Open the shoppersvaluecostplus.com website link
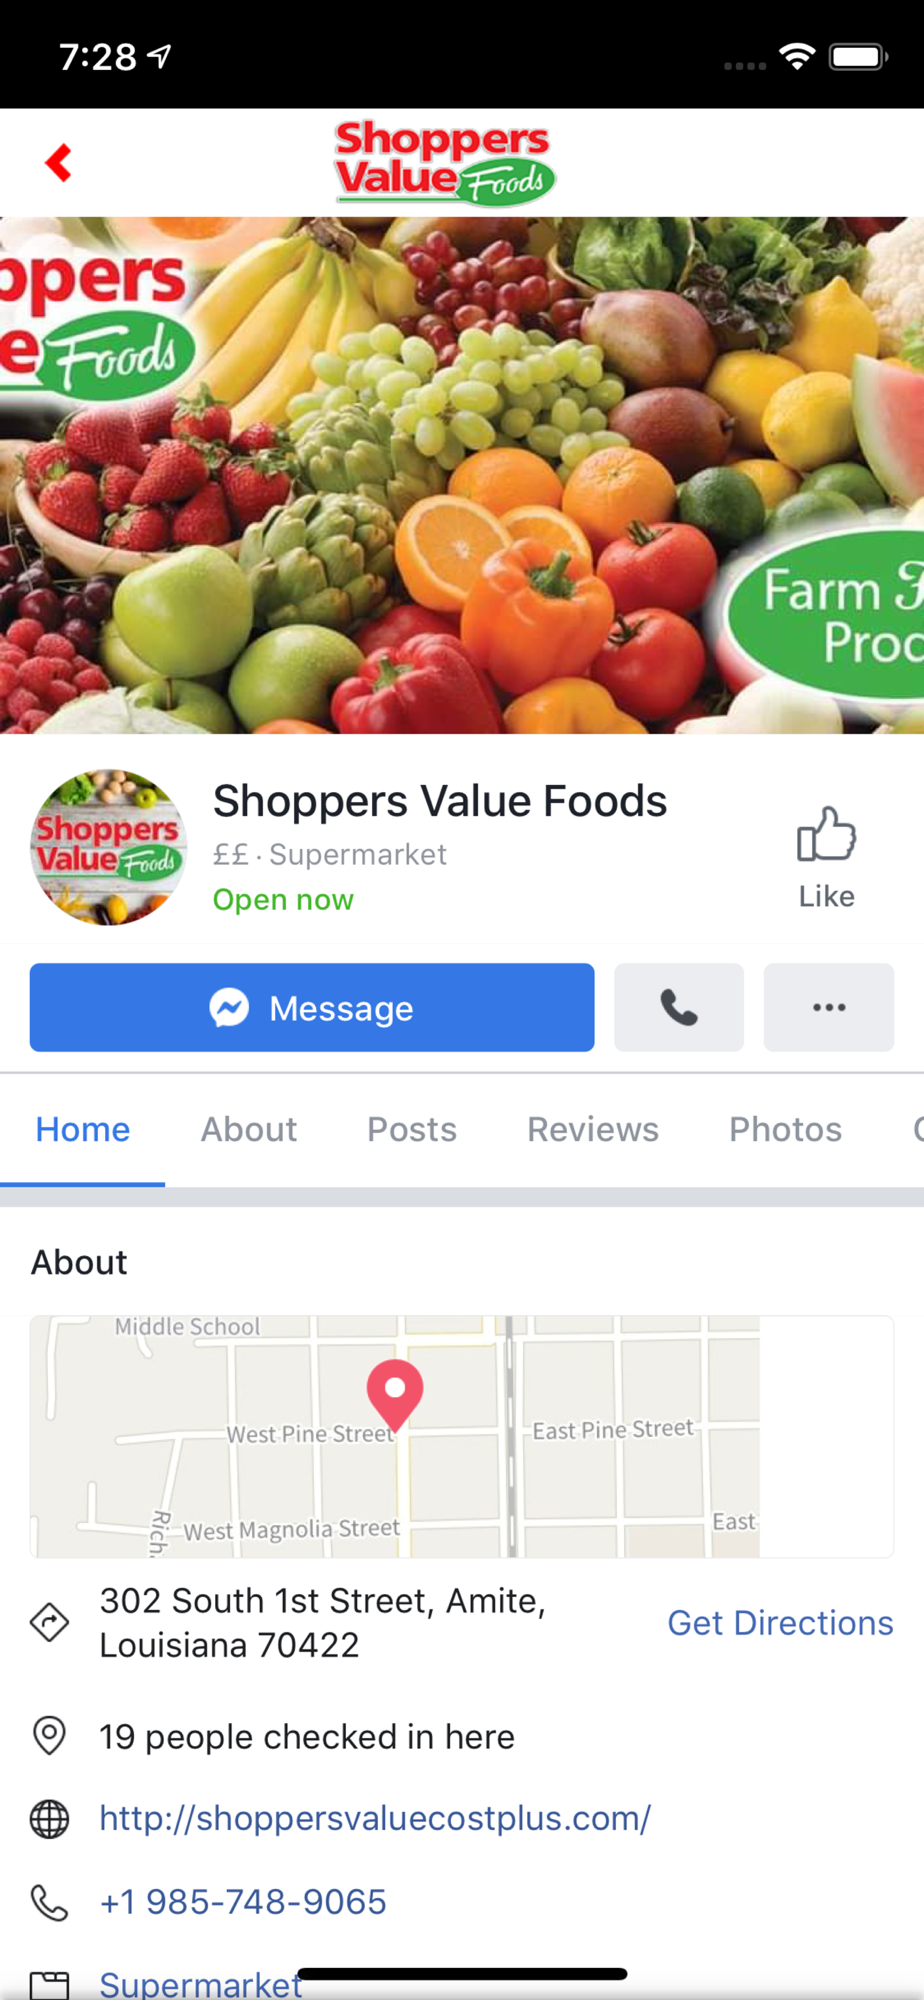The image size is (924, 2000). (375, 1817)
